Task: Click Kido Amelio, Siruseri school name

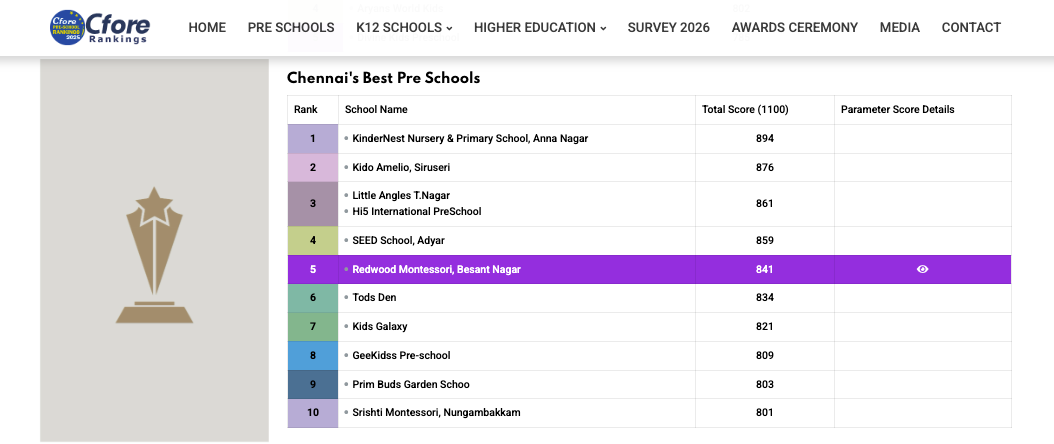Action: point(402,167)
